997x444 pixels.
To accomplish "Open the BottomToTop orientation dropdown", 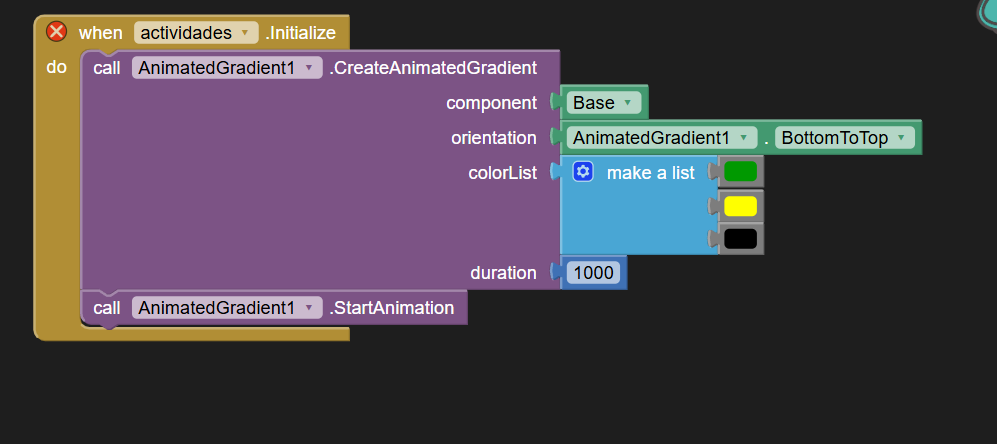I will (846, 138).
